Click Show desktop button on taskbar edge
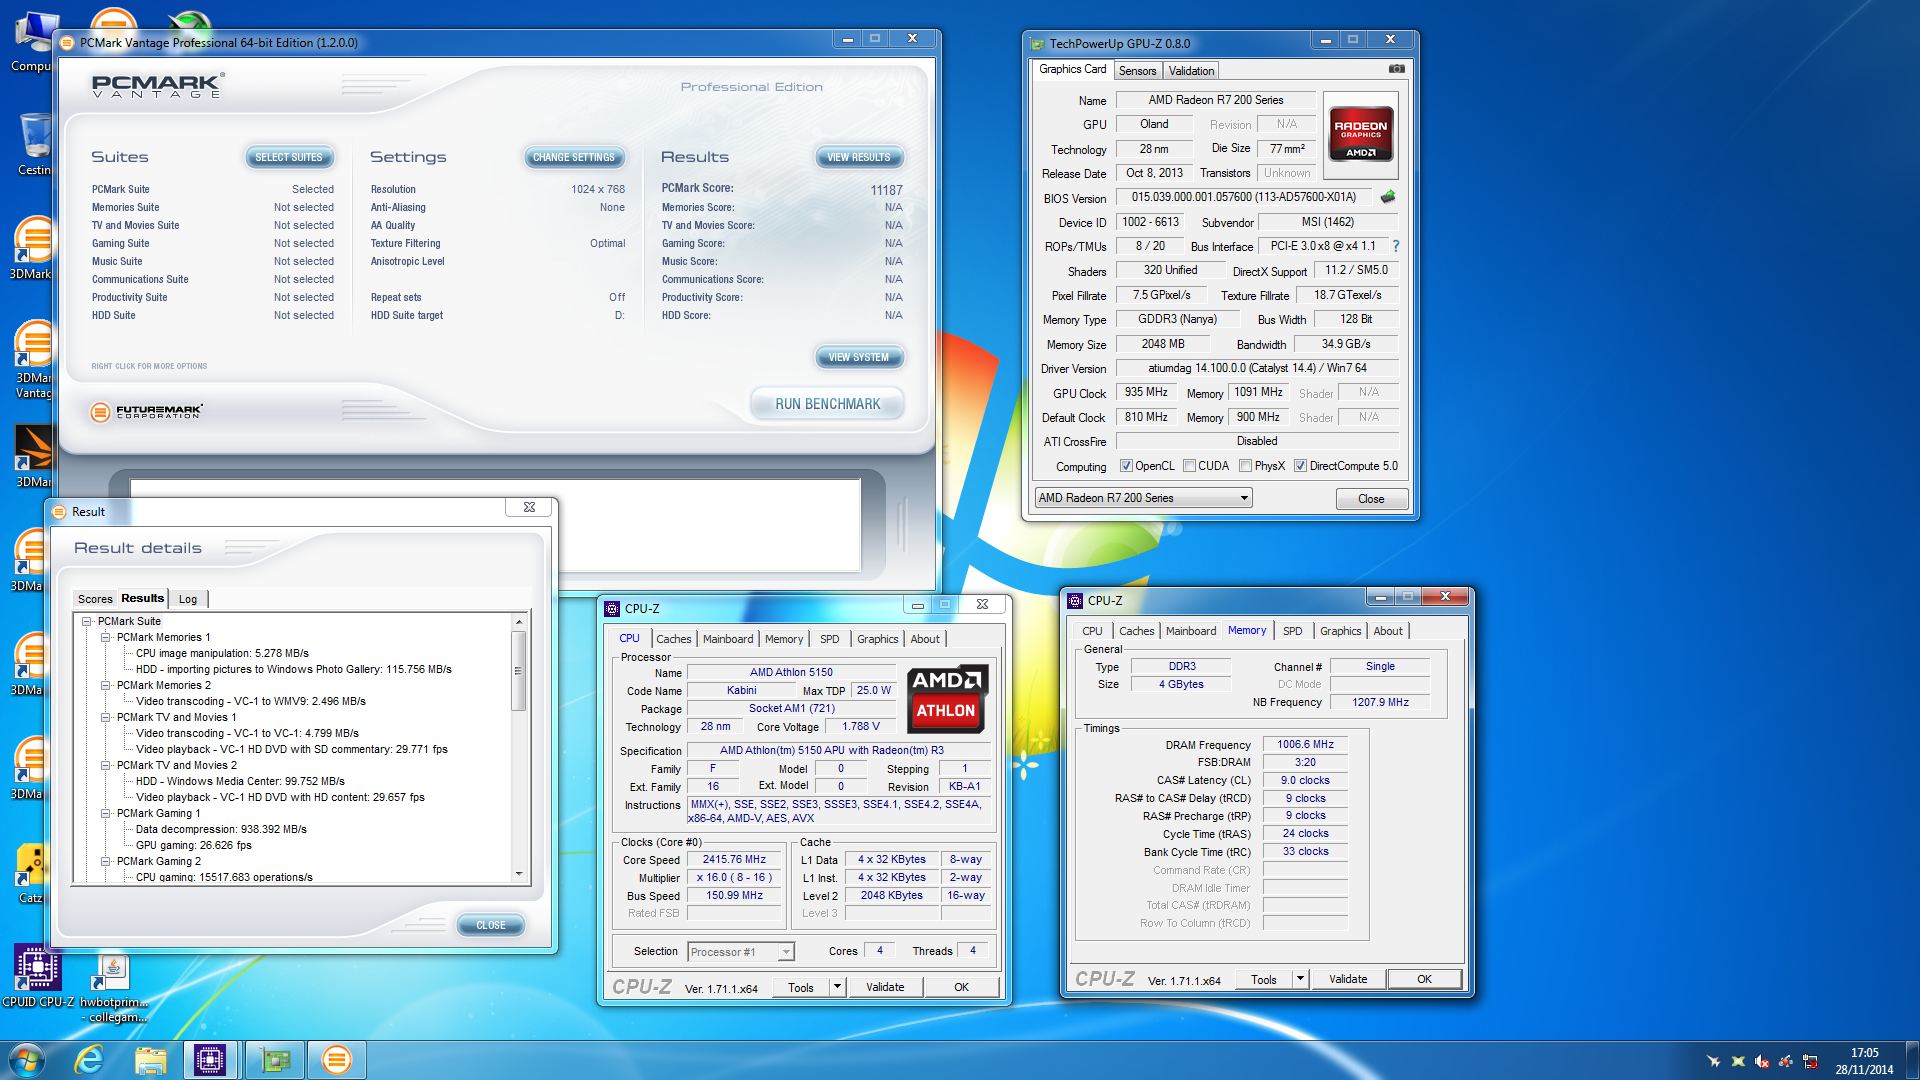 point(1913,1060)
